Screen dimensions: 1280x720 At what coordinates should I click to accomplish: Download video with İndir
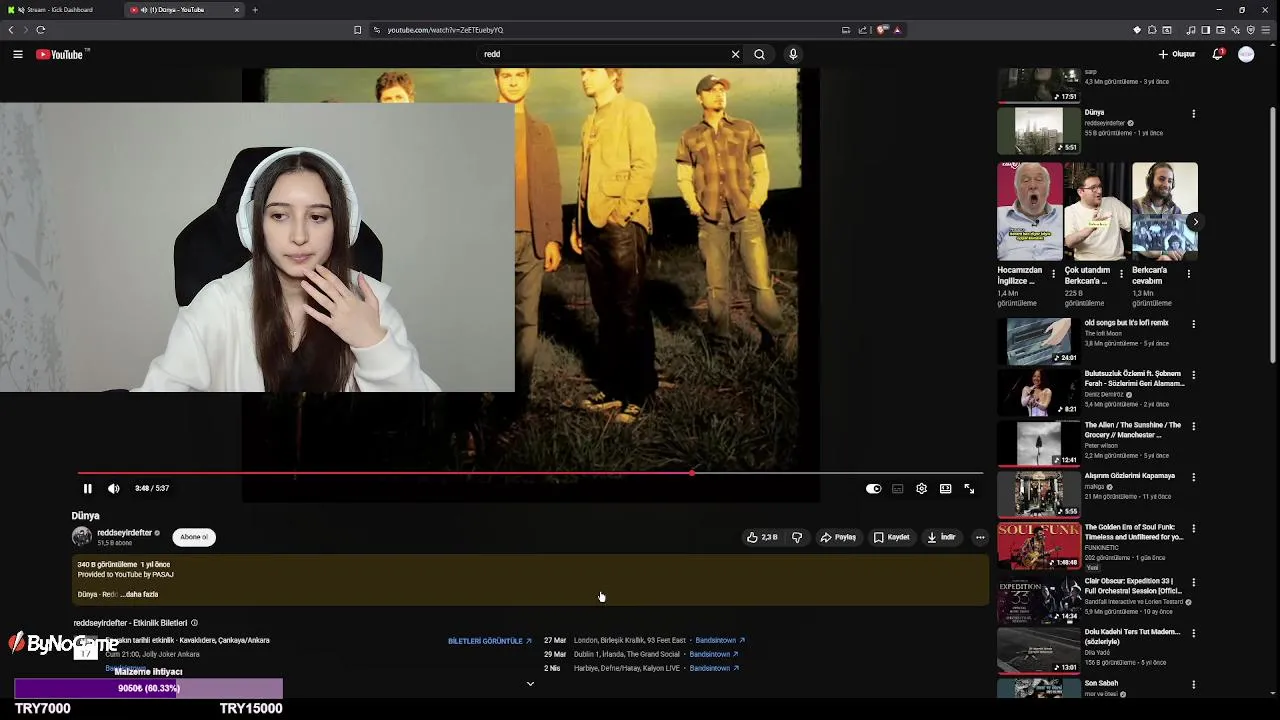point(941,537)
